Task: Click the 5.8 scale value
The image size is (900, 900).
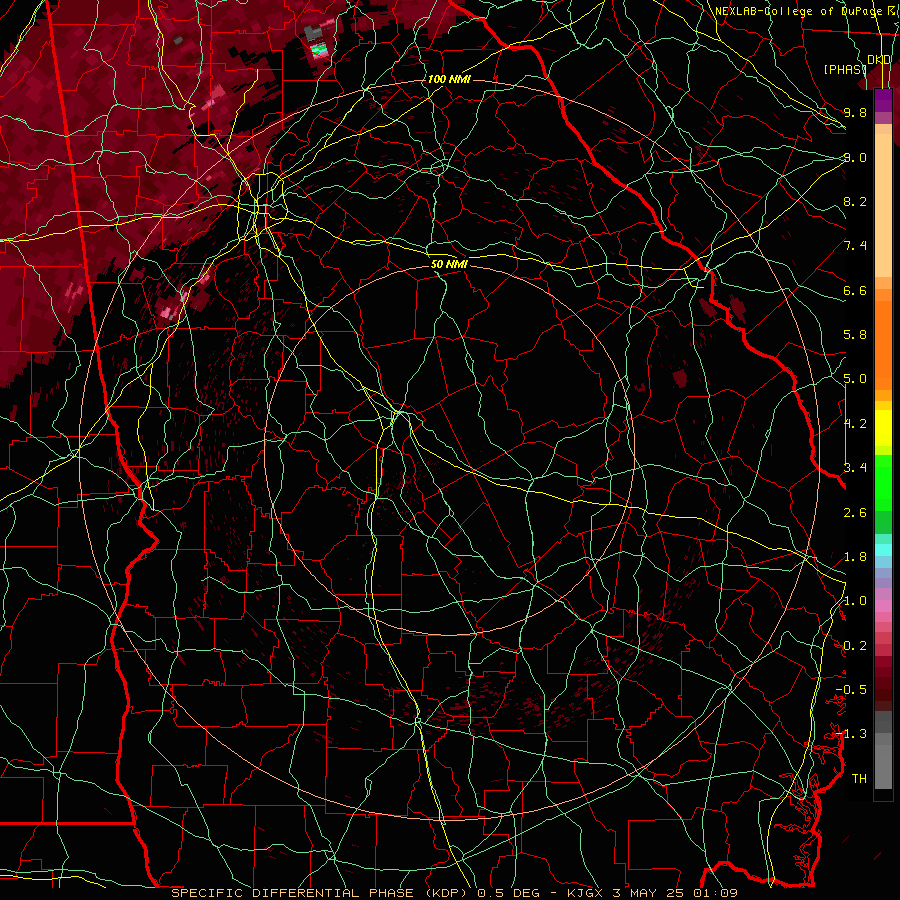Action: [855, 335]
